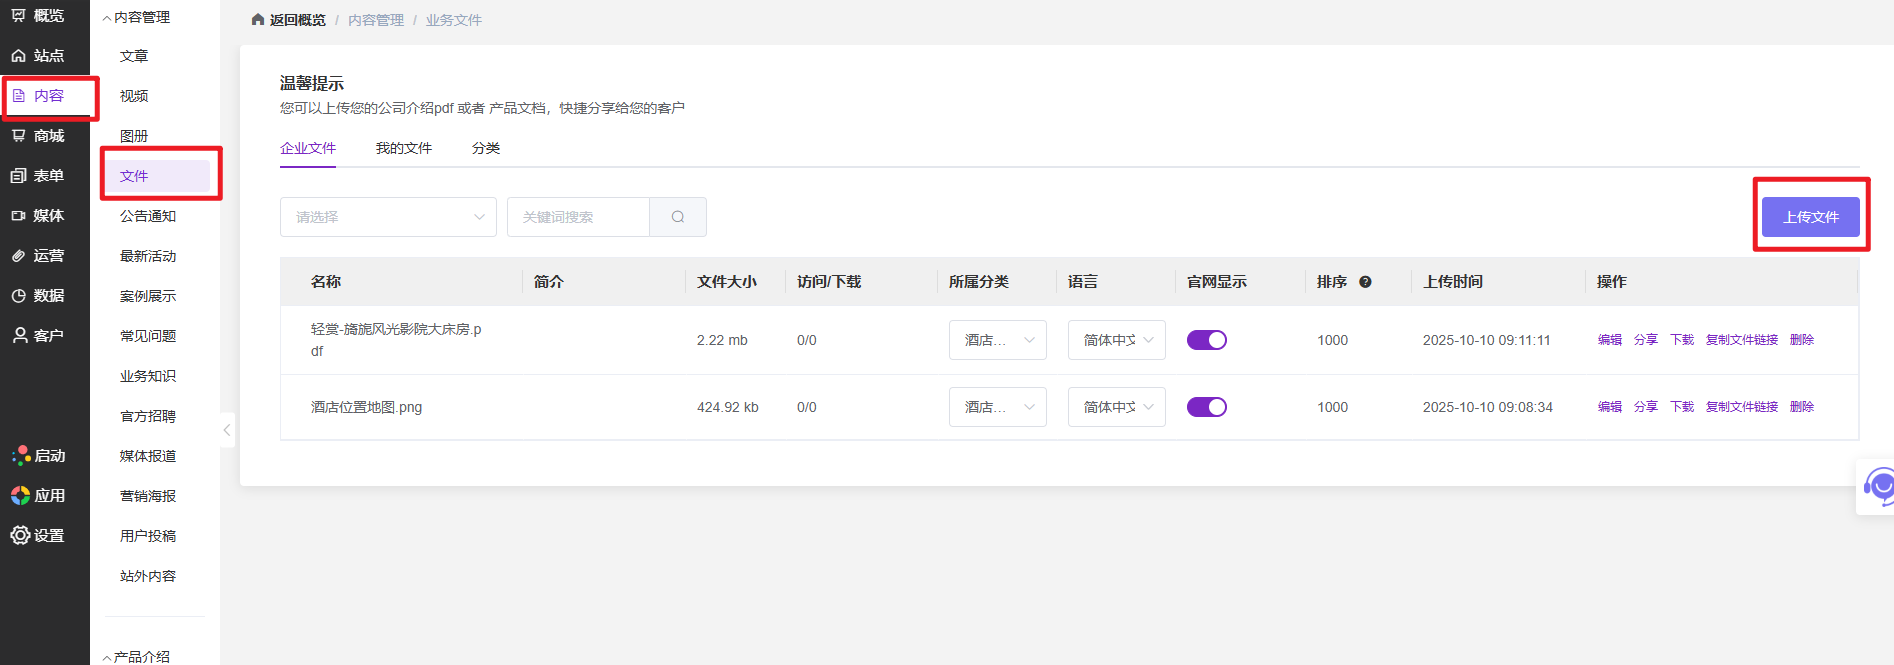Image resolution: width=1894 pixels, height=665 pixels.
Task: Open the customer service headset icon
Action: [x=1878, y=487]
